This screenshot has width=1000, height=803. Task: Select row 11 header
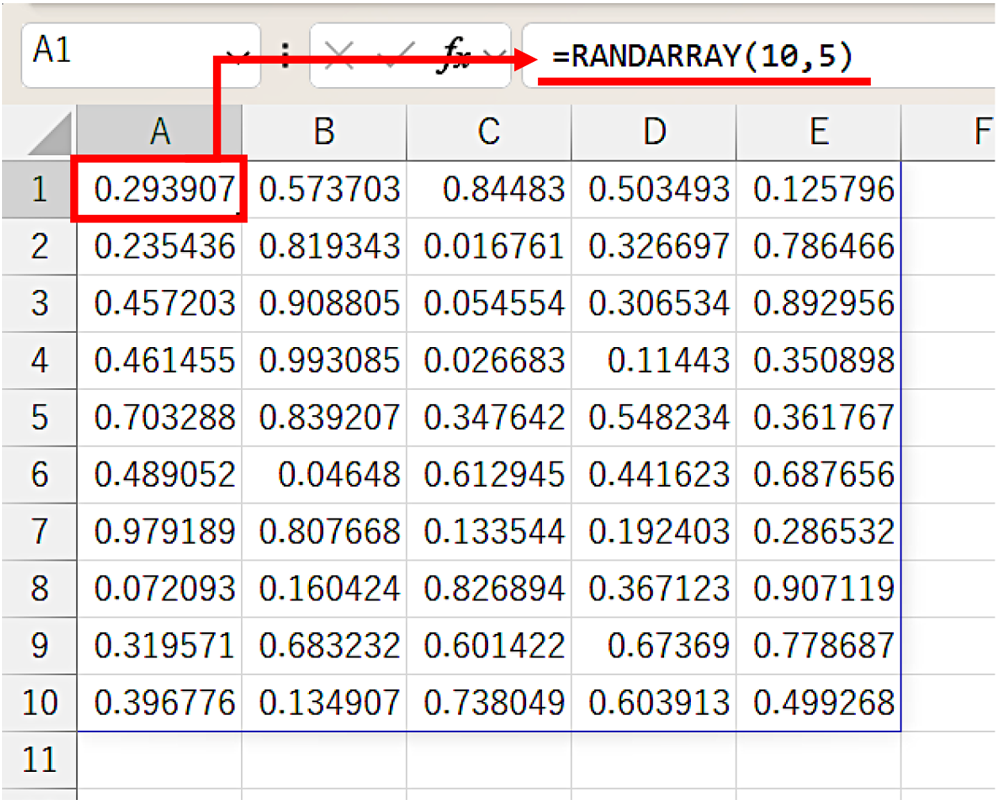click(x=39, y=760)
